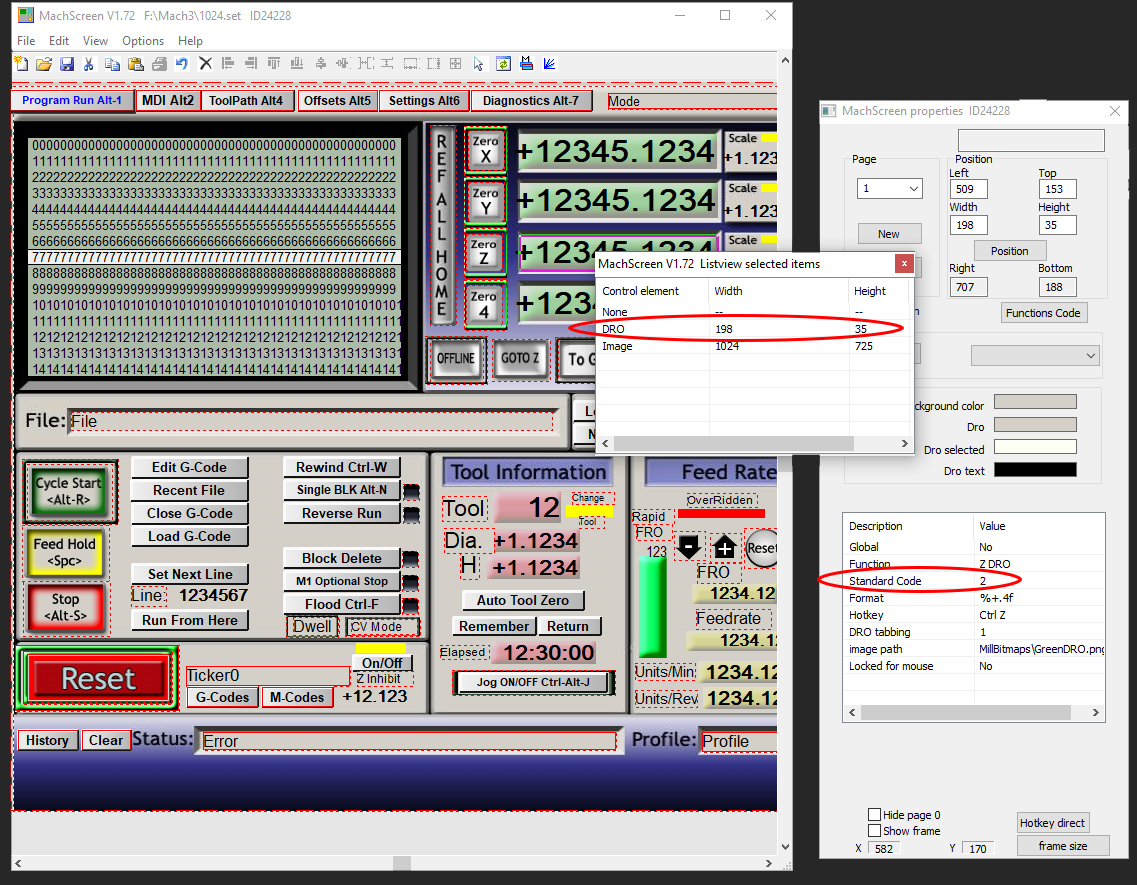This screenshot has width=1137, height=885.
Task: Click the Space evenly horizontally icon
Action: tap(365, 64)
